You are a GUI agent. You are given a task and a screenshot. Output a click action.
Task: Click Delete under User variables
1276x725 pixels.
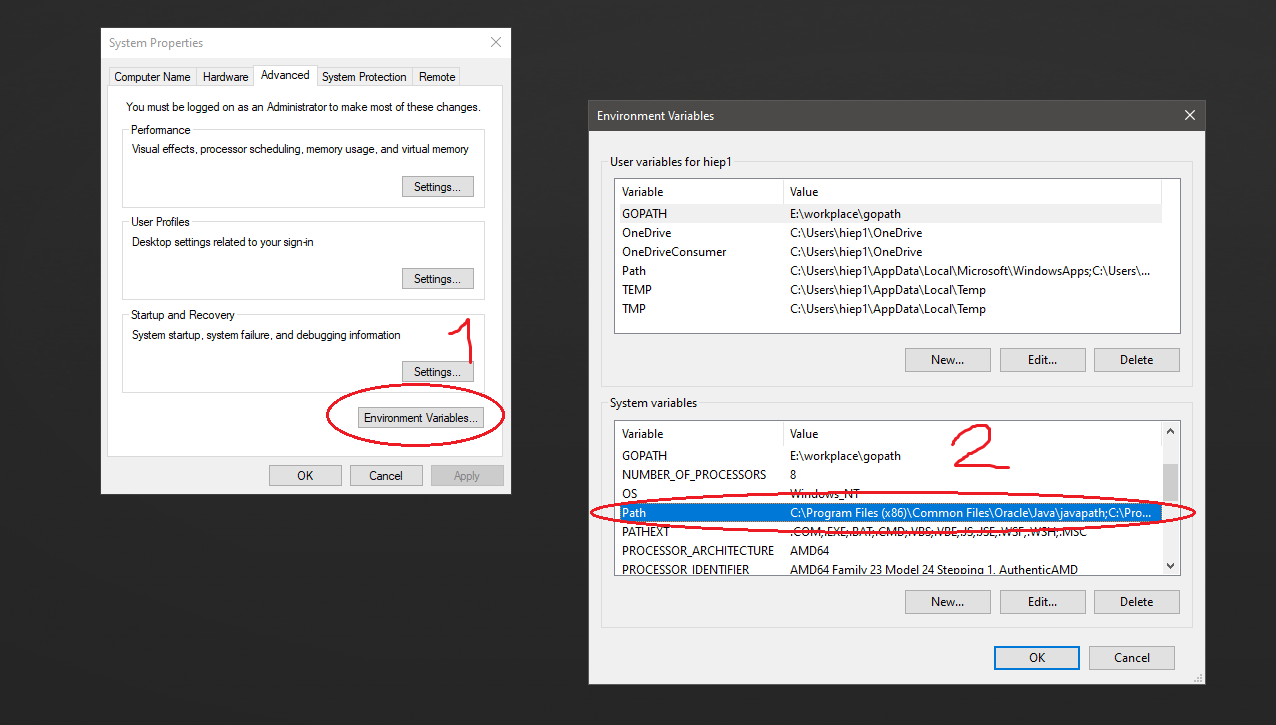click(1136, 360)
